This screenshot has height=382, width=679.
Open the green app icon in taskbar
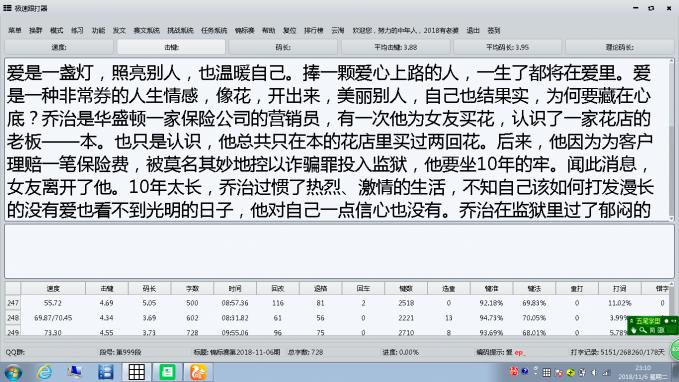coord(168,372)
